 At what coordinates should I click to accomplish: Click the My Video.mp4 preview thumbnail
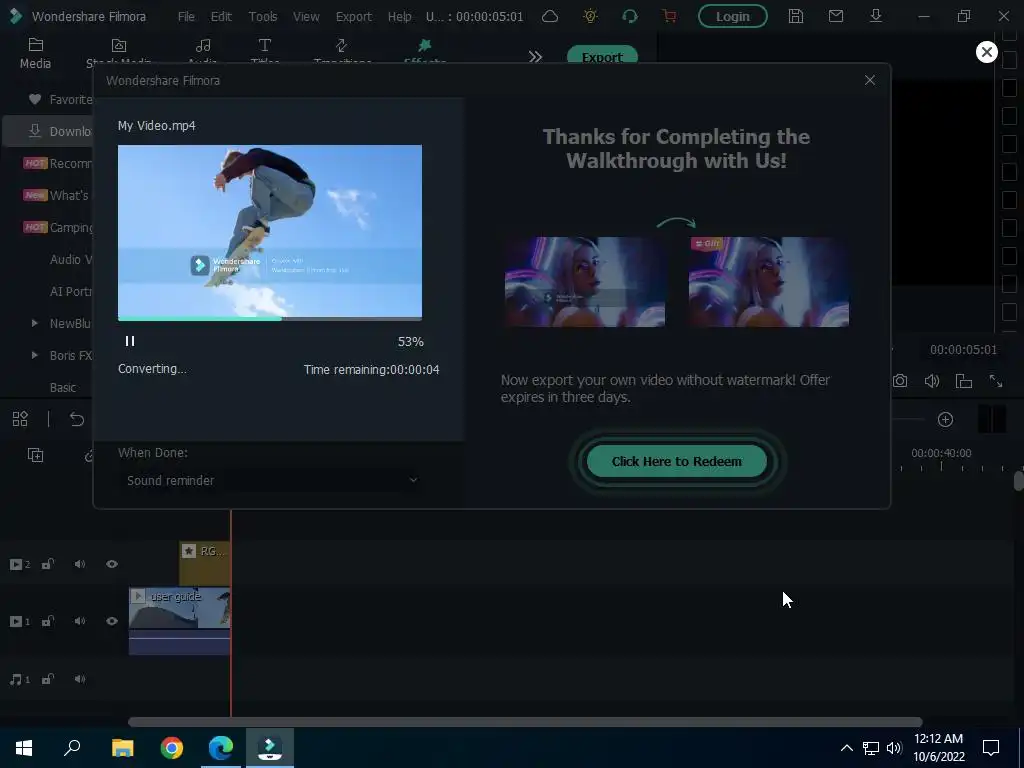270,231
